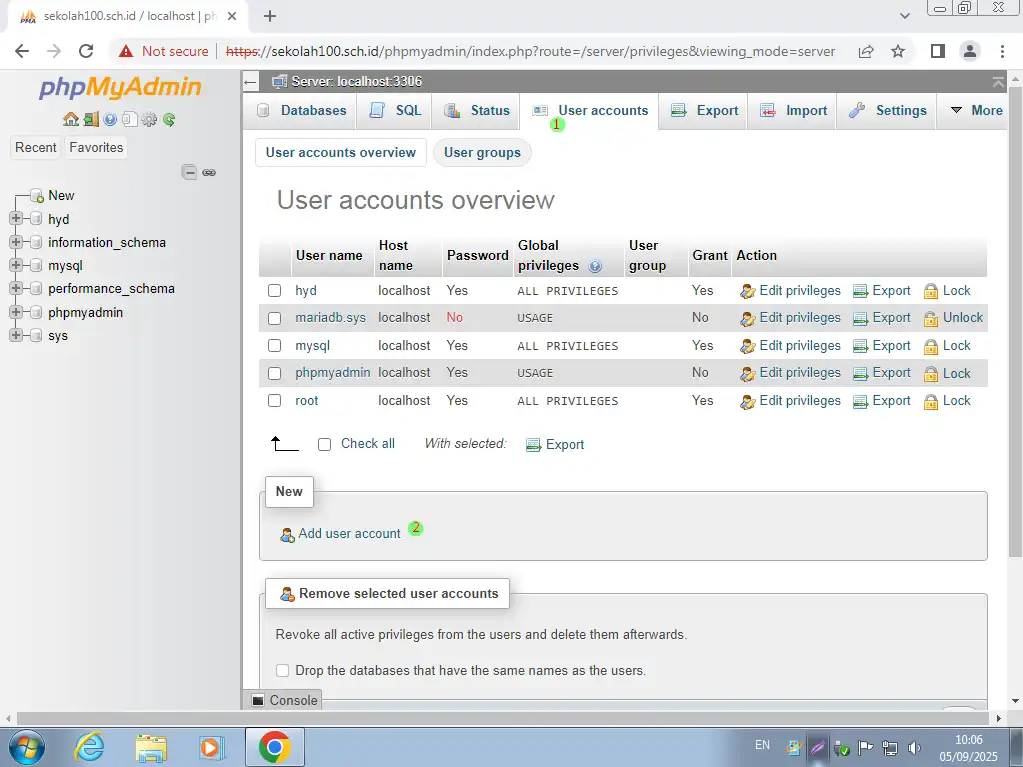Screen dimensions: 1023x767
Task: Switch to the Export tab
Action: pos(705,111)
